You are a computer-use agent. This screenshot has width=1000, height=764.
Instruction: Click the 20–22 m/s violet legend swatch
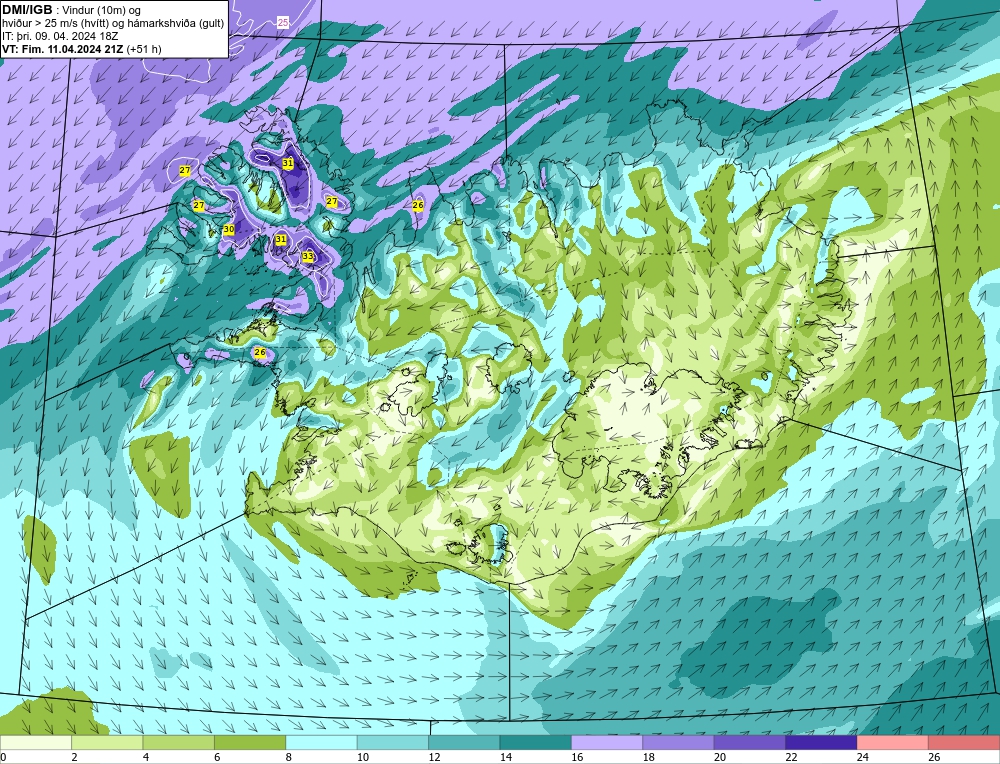coord(750,742)
